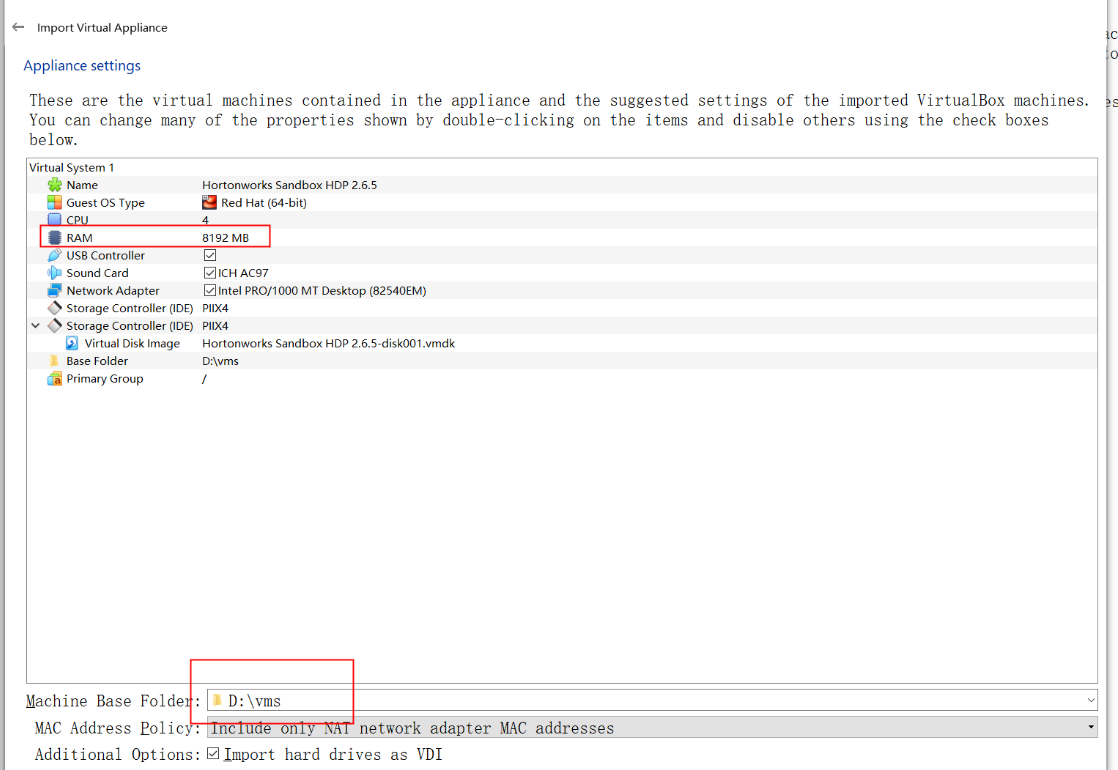Click the disk001.vmdk file name value
Screen dimensions: 1118x770
[328, 343]
